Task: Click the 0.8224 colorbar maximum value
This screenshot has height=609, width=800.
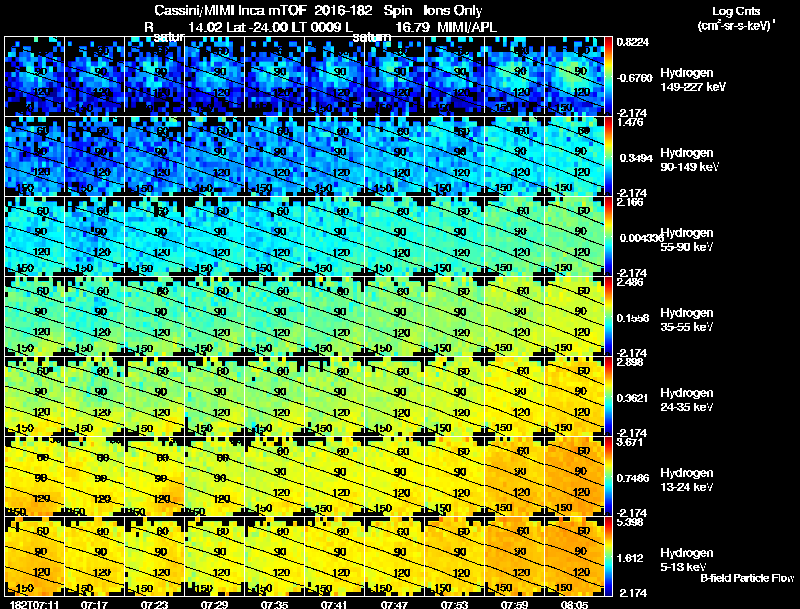Action: click(633, 42)
